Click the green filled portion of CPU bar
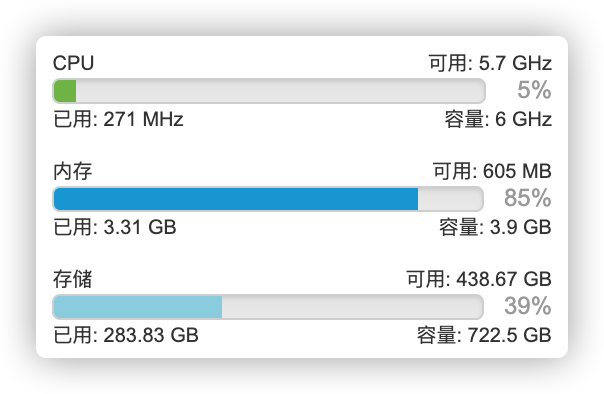The width and height of the screenshot is (604, 394). pyautogui.click(x=65, y=91)
